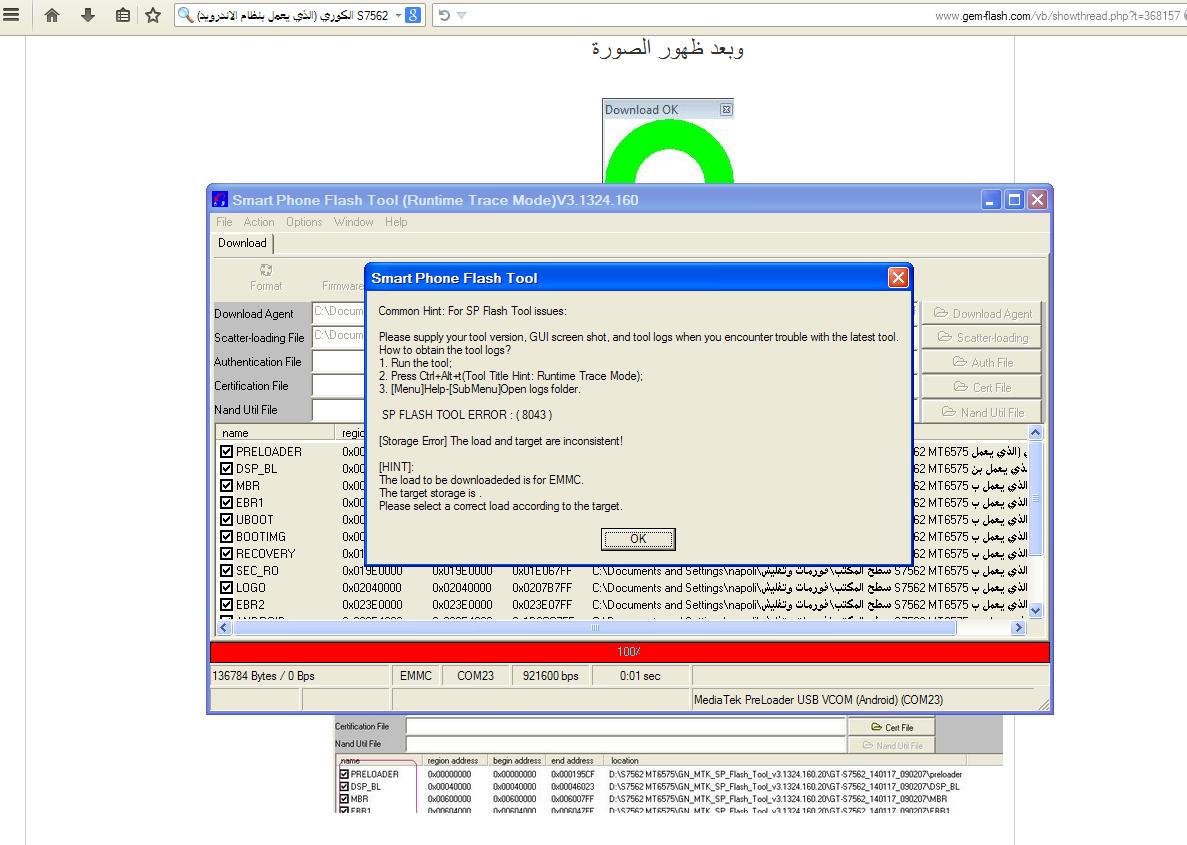The image size is (1187, 845).
Task: Toggle the SEC_RO checkbox
Action: (226, 571)
